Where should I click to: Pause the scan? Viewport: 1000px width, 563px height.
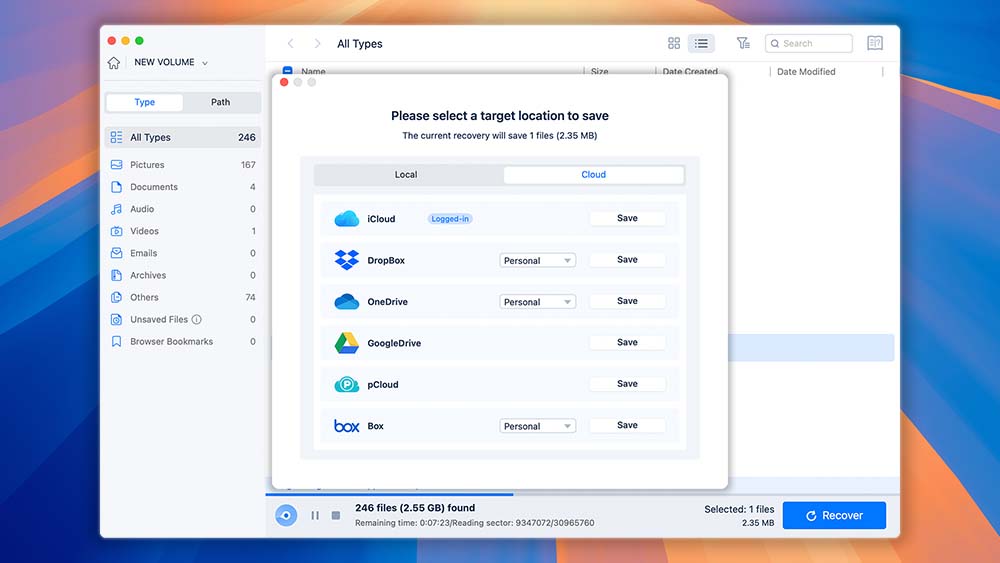[315, 515]
